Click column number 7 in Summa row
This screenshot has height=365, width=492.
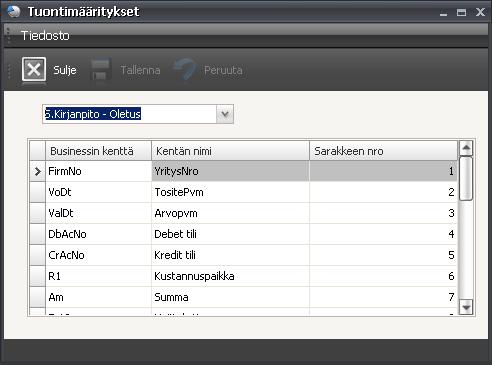click(383, 297)
